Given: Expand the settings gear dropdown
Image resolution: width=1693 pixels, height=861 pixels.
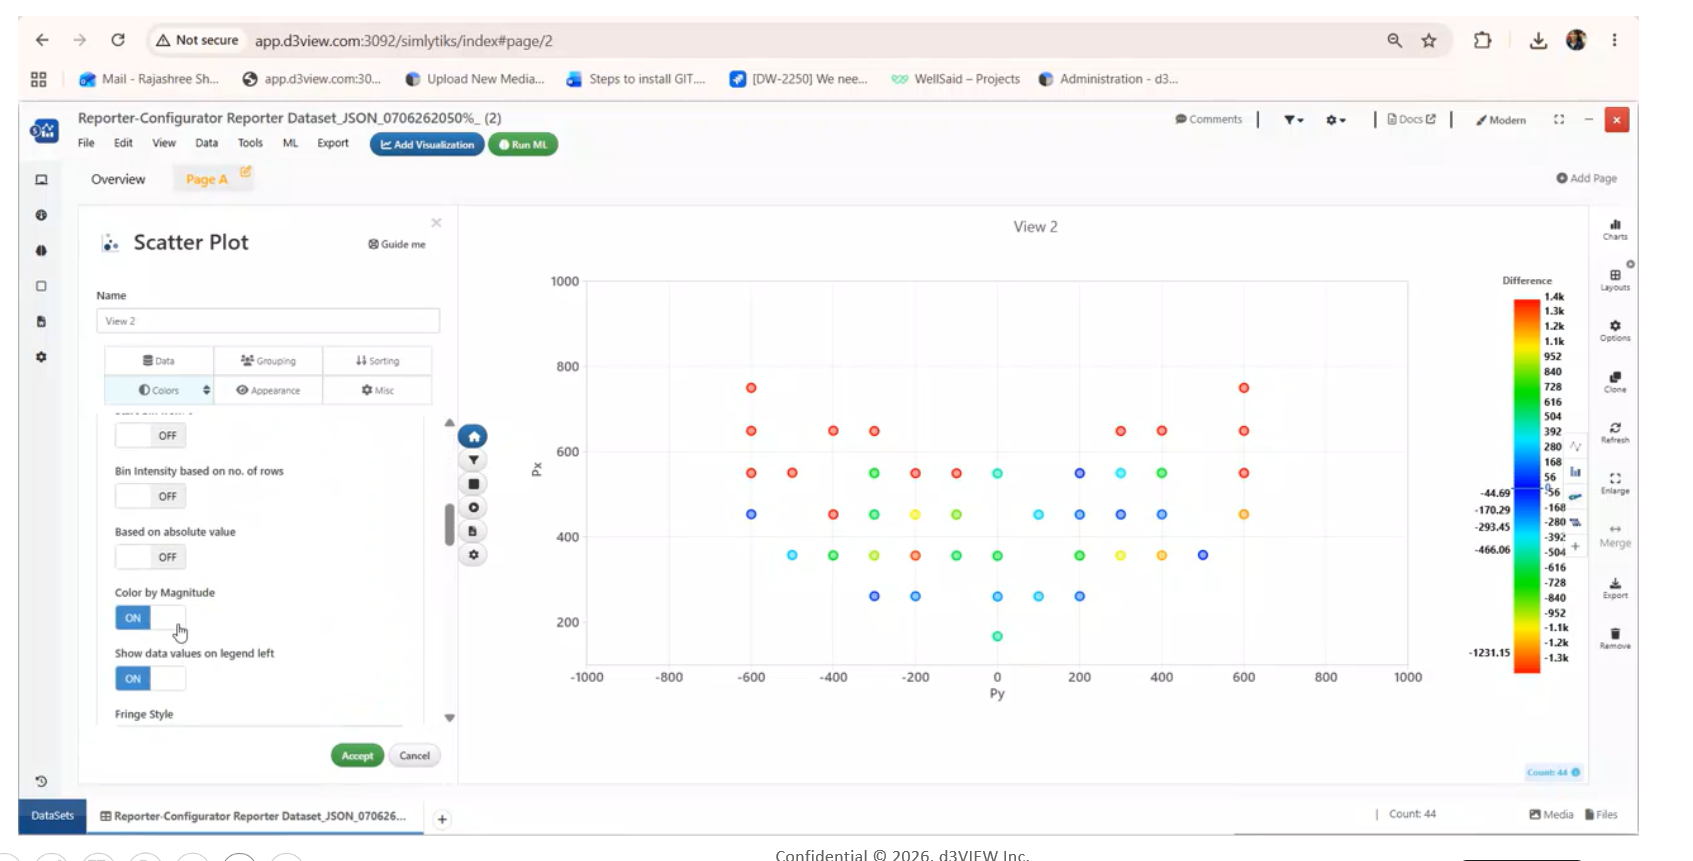Looking at the screenshot, I should point(1336,120).
